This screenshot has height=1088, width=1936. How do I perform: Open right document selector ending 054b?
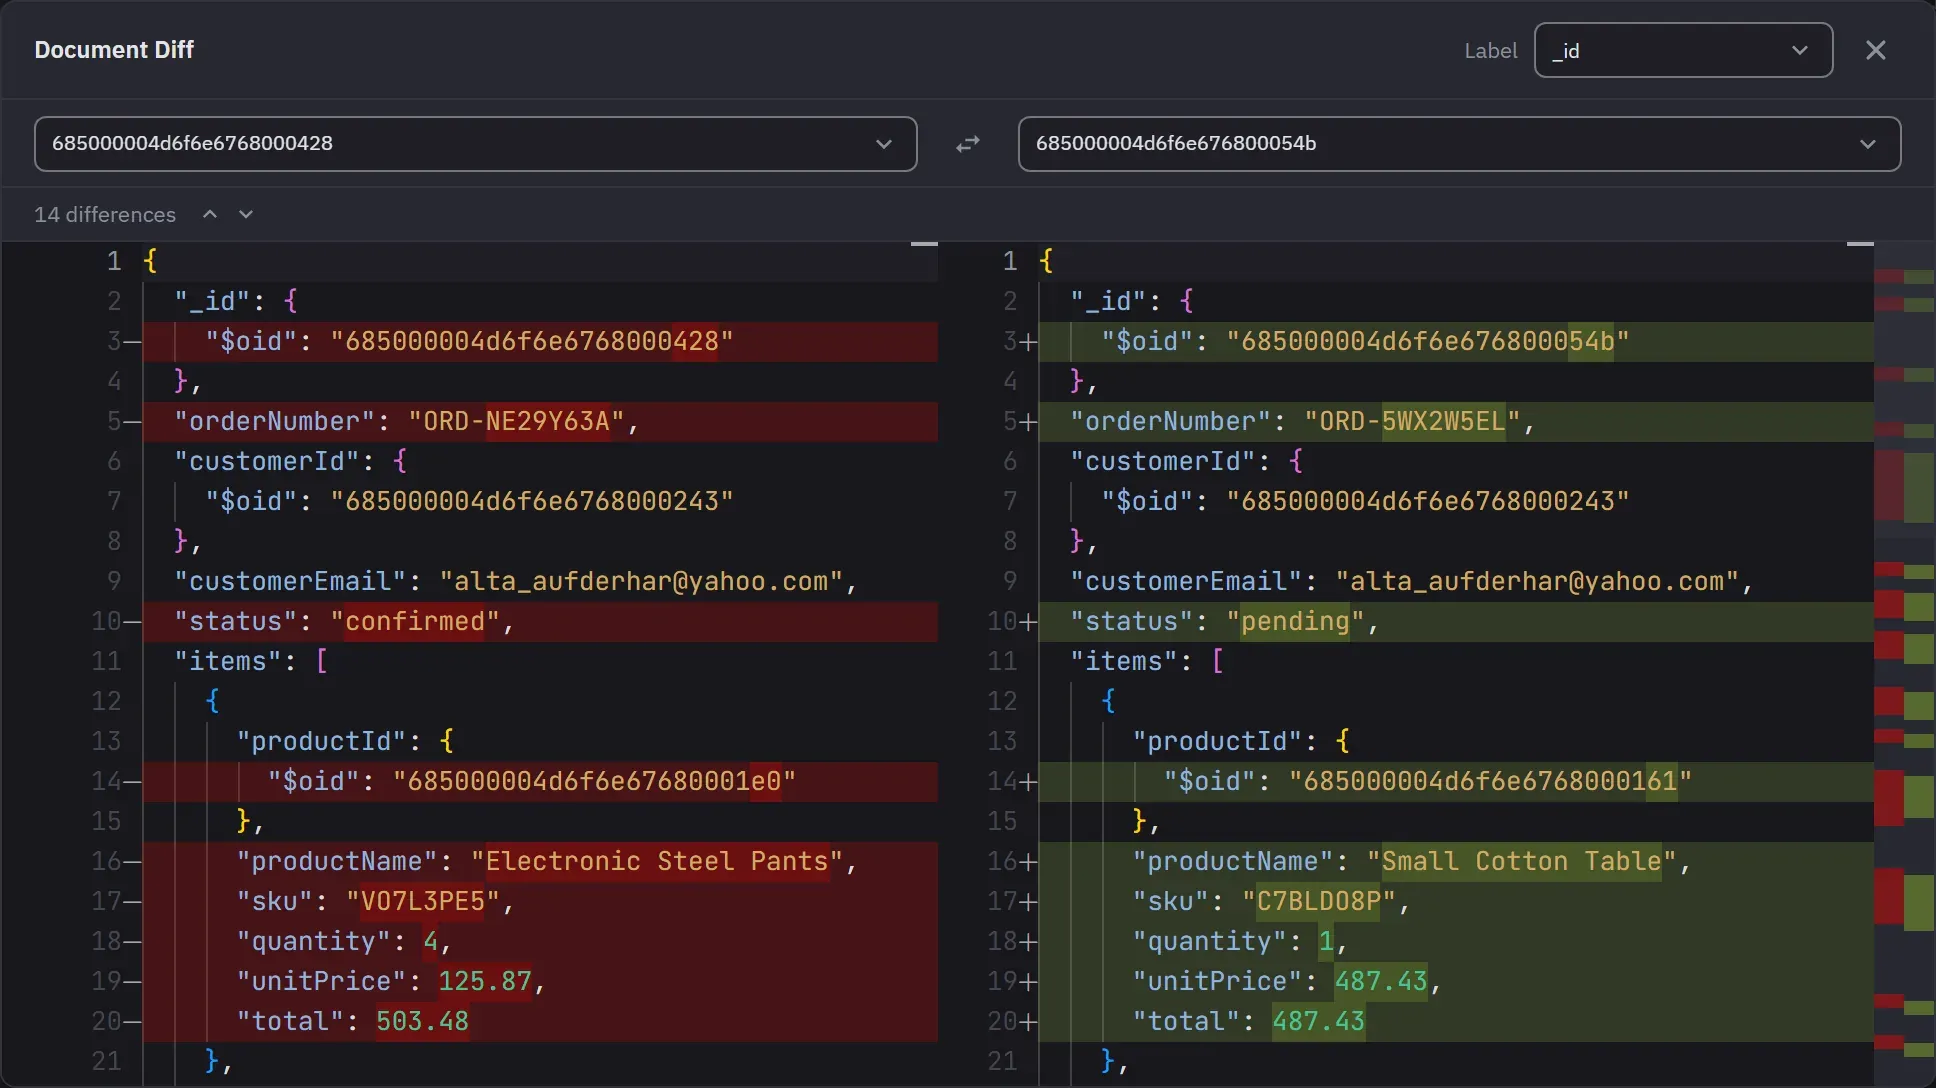click(x=1459, y=144)
